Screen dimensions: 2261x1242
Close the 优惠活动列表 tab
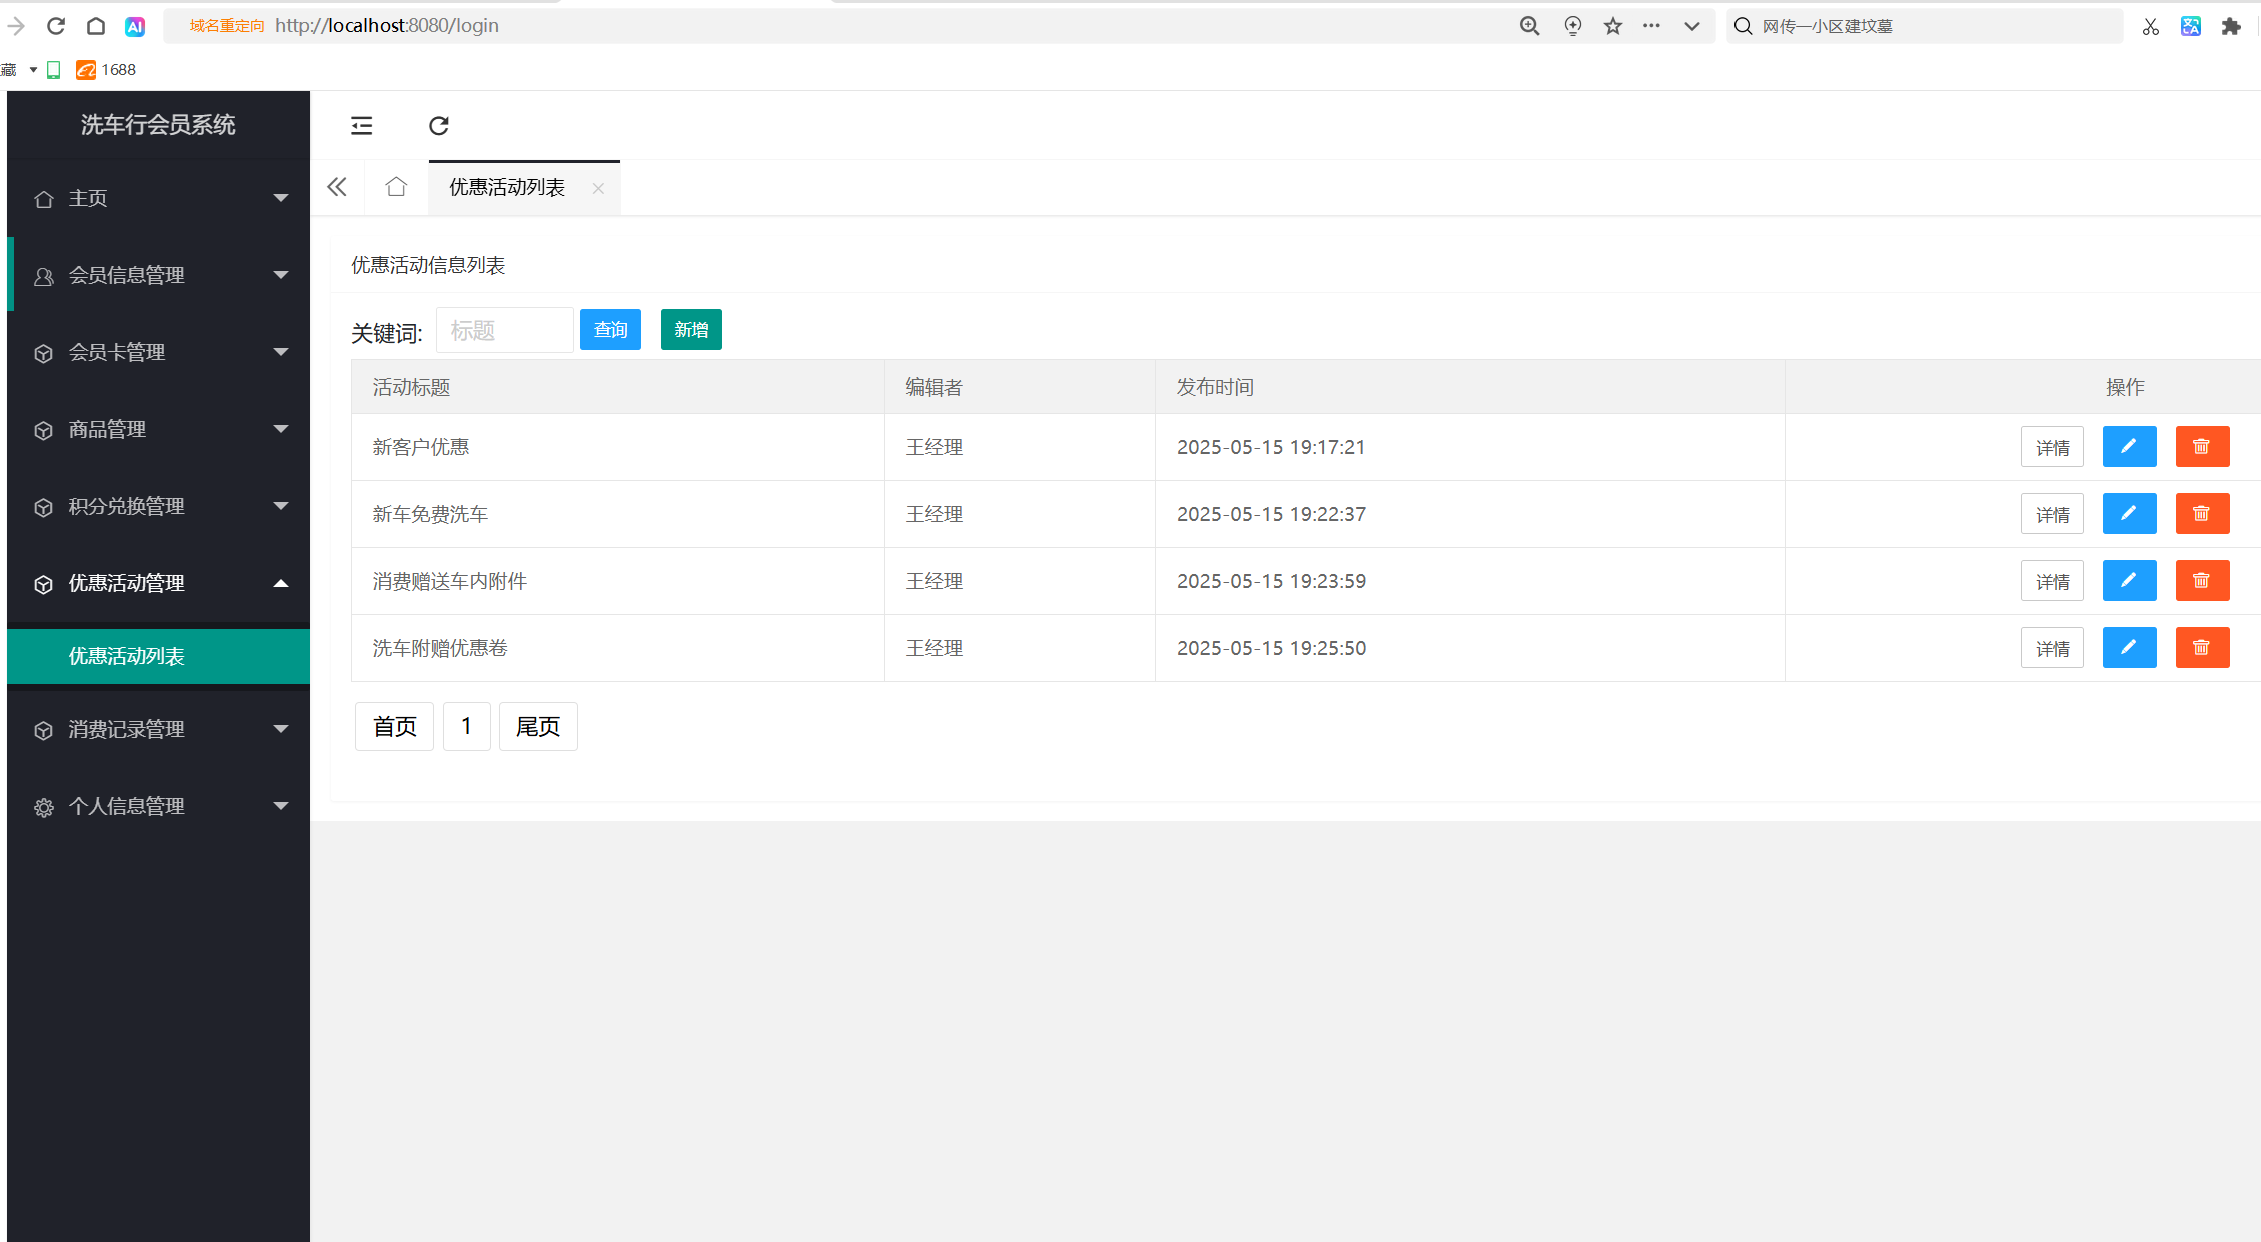[x=598, y=188]
